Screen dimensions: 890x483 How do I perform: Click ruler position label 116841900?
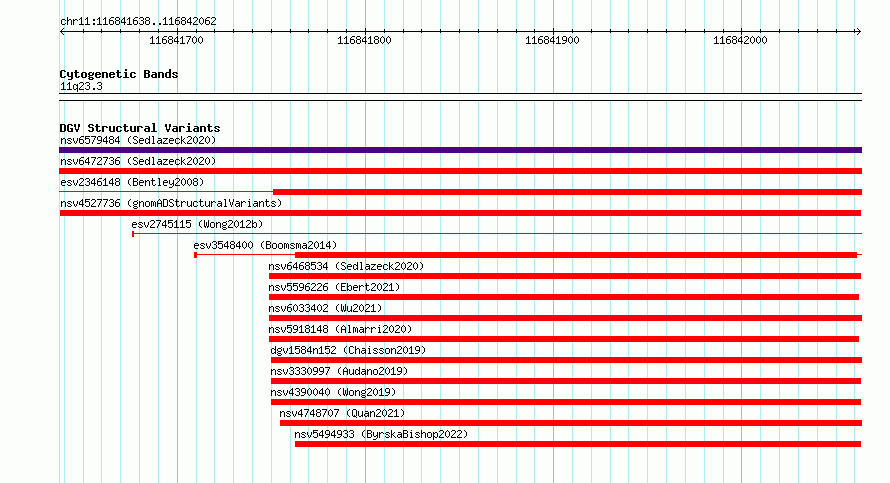(552, 40)
